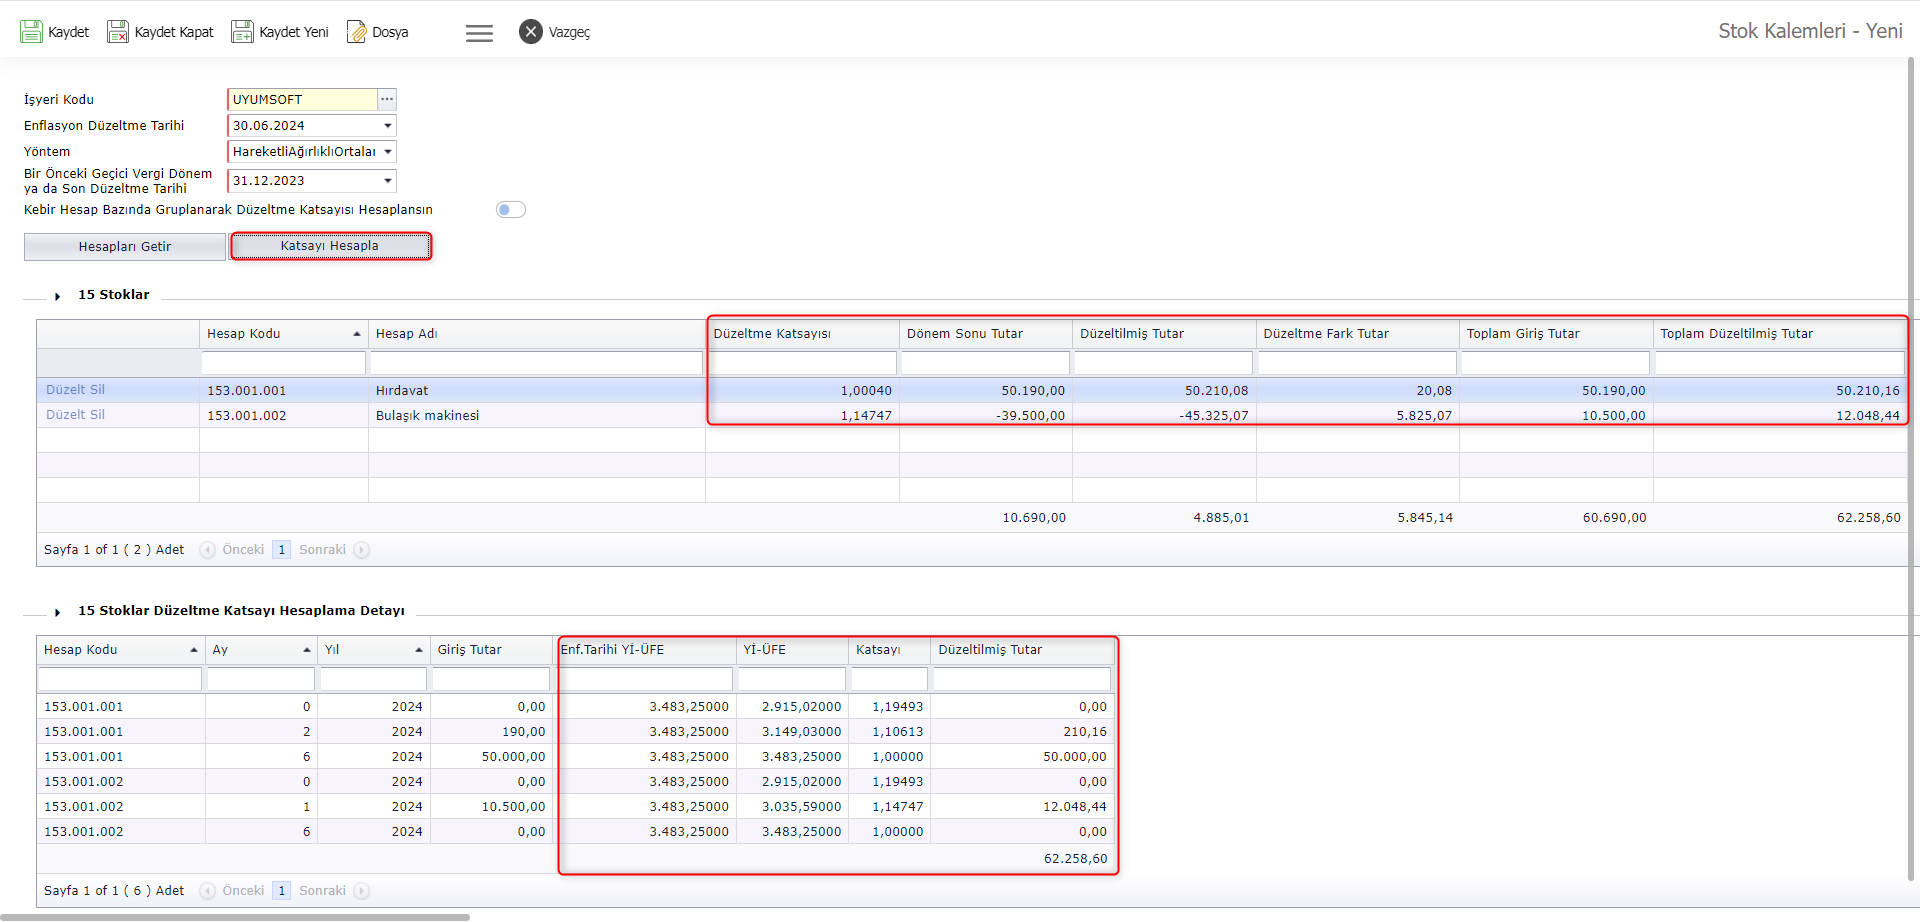Click Düzelt link for Hırdavat row
The width and height of the screenshot is (1920, 922).
pos(65,390)
